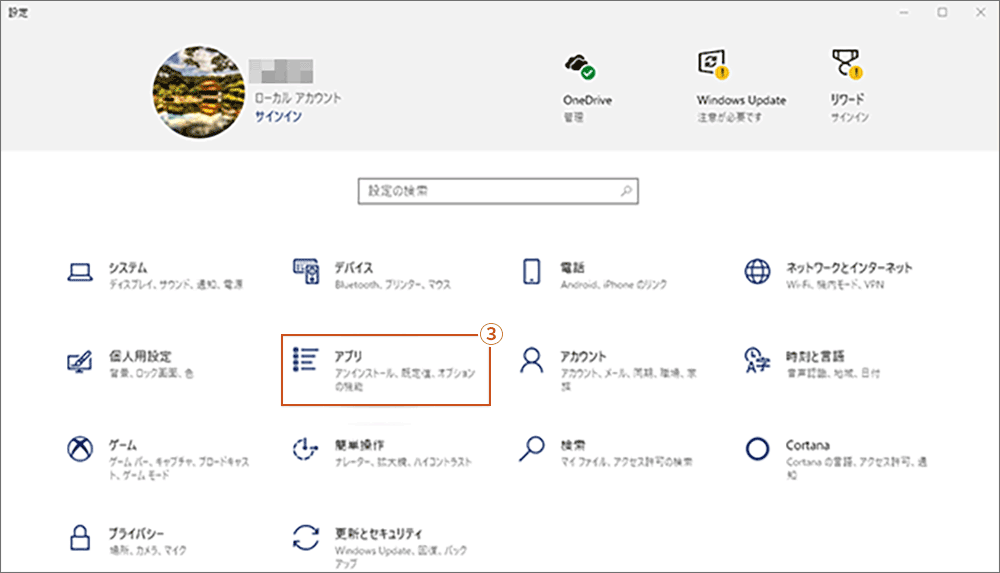Click the リワード medal icon

pos(847,64)
